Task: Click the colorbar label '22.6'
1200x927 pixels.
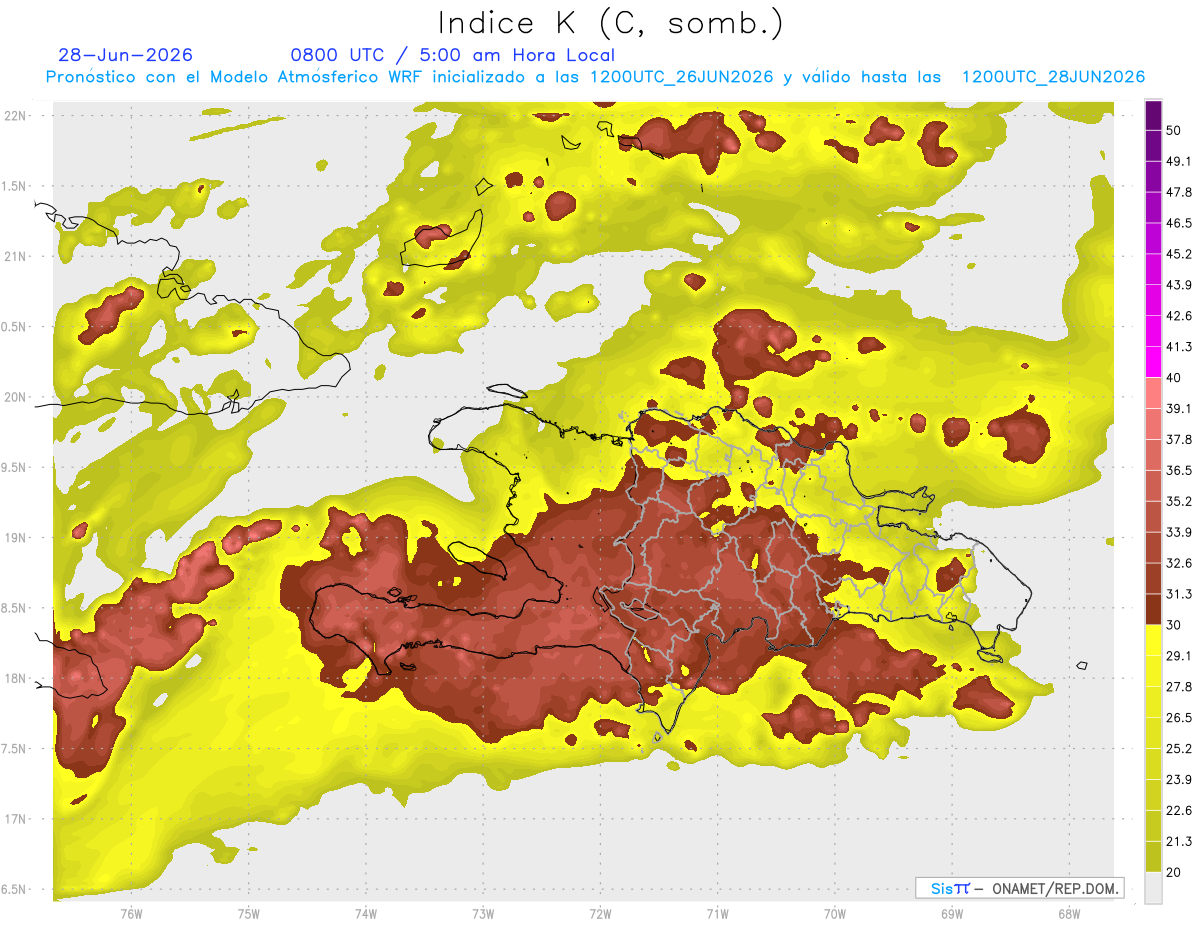Action: coord(1179,811)
